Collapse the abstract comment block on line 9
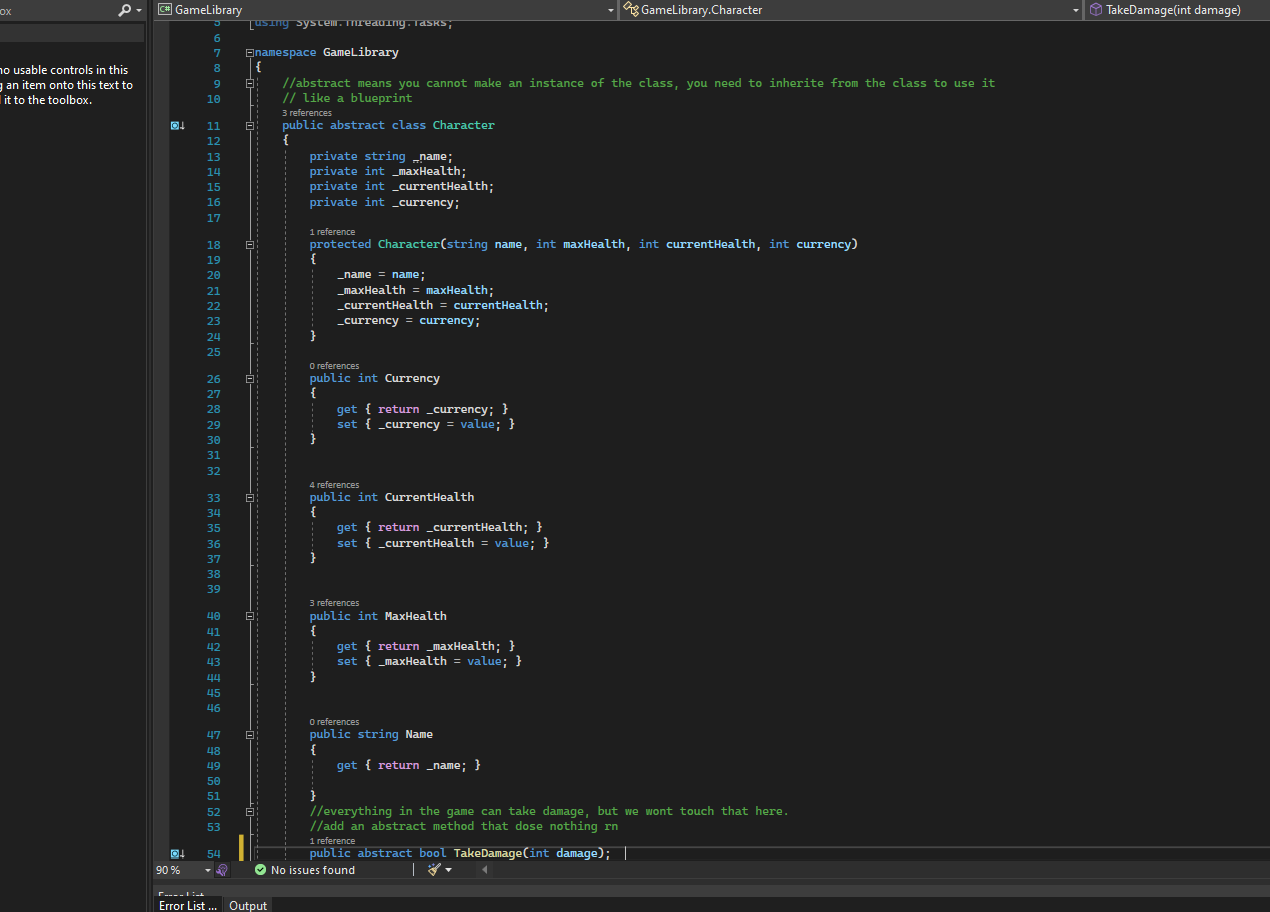The image size is (1270, 912). pos(249,83)
